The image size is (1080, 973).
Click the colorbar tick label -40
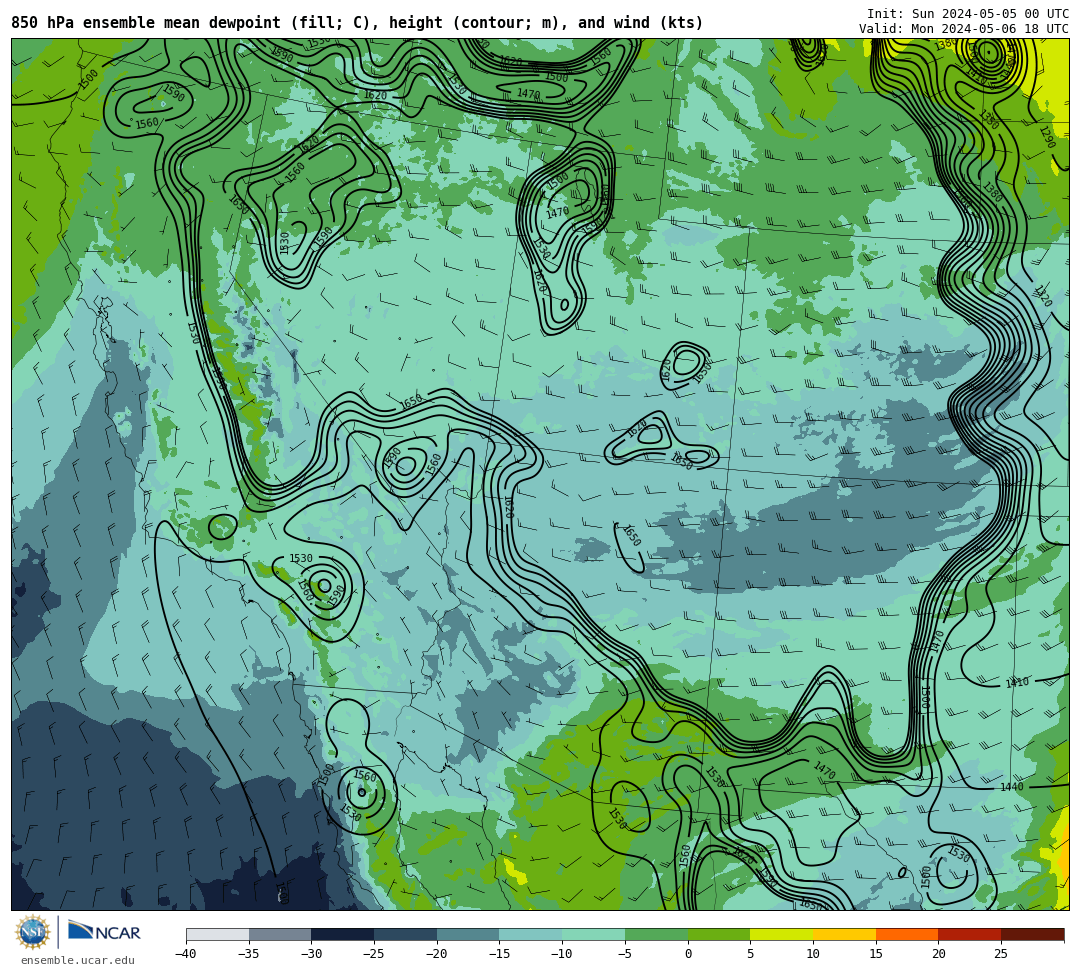point(186,954)
